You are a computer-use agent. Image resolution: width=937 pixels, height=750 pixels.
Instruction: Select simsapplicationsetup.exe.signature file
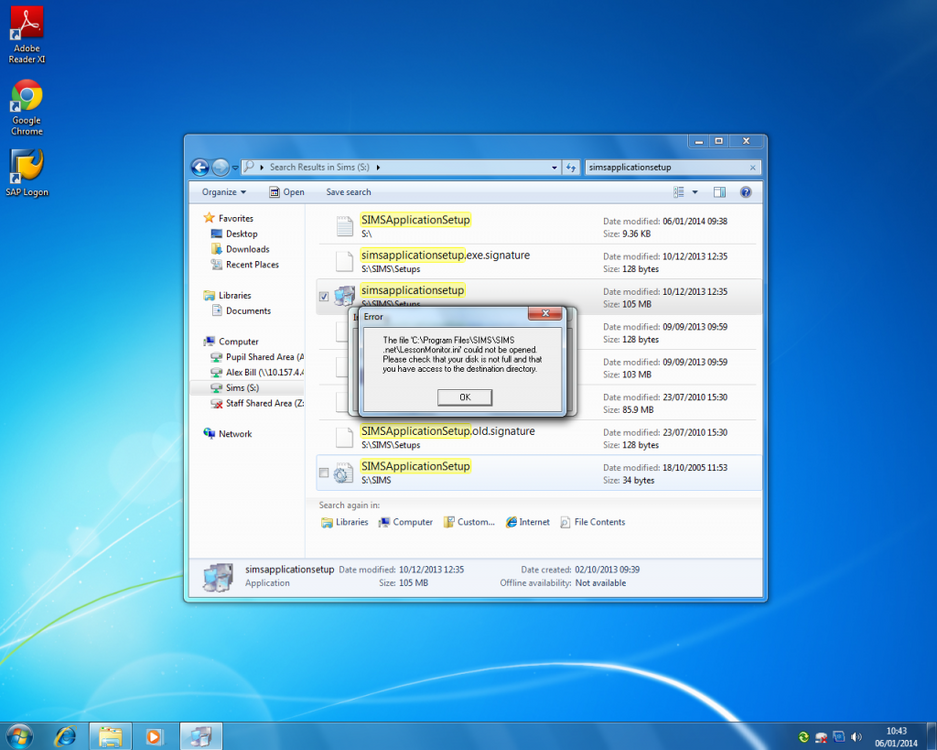tap(538, 261)
